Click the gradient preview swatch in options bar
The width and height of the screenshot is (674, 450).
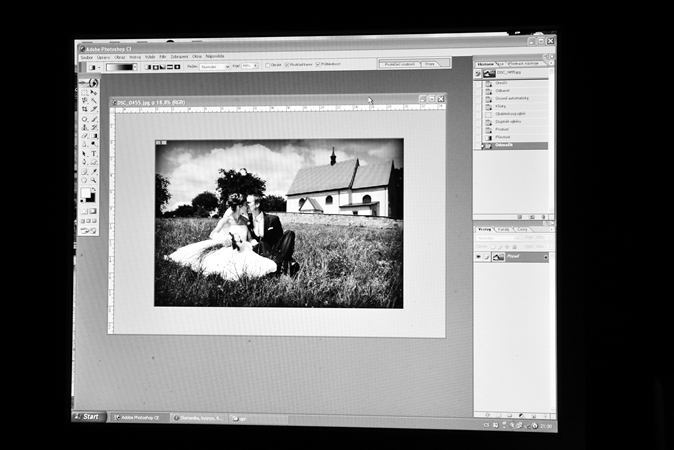pos(119,67)
